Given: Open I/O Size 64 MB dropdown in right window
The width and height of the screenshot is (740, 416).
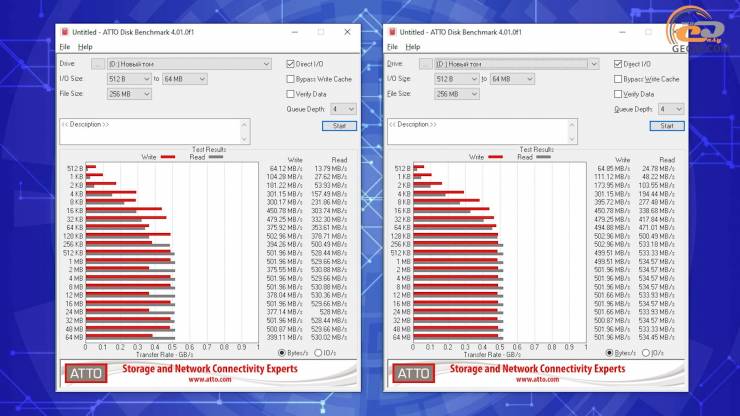Looking at the screenshot, I should point(512,79).
